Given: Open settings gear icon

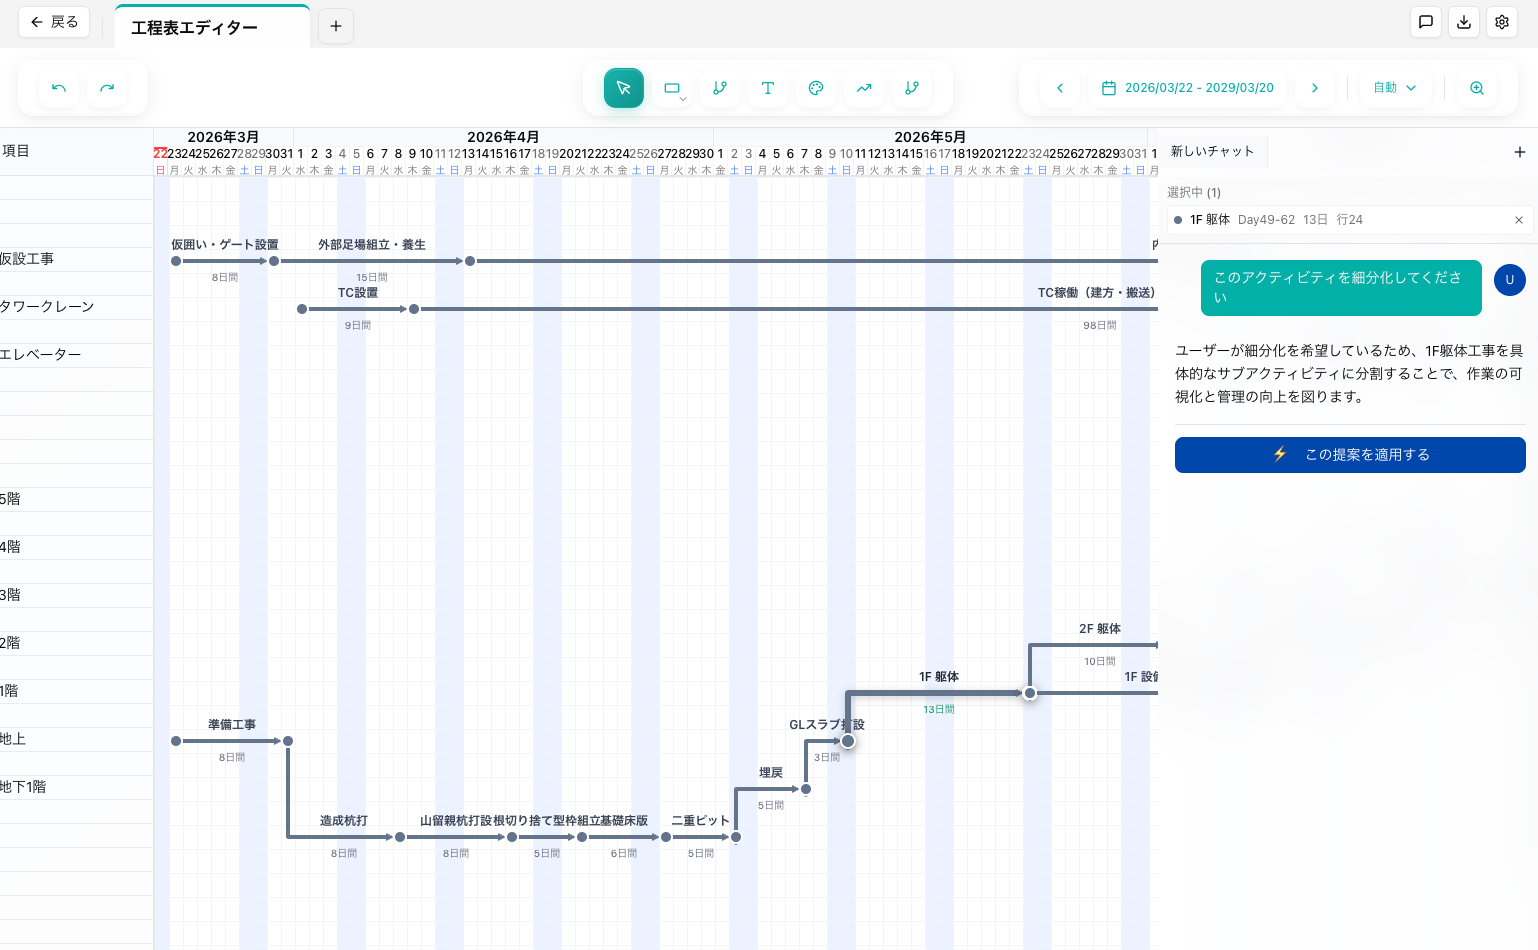Looking at the screenshot, I should (1502, 22).
